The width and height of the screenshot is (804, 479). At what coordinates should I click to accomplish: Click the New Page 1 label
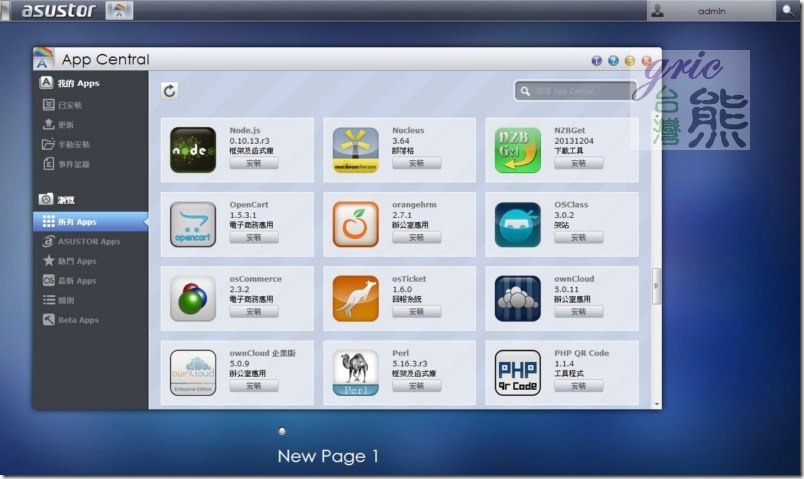click(x=328, y=456)
